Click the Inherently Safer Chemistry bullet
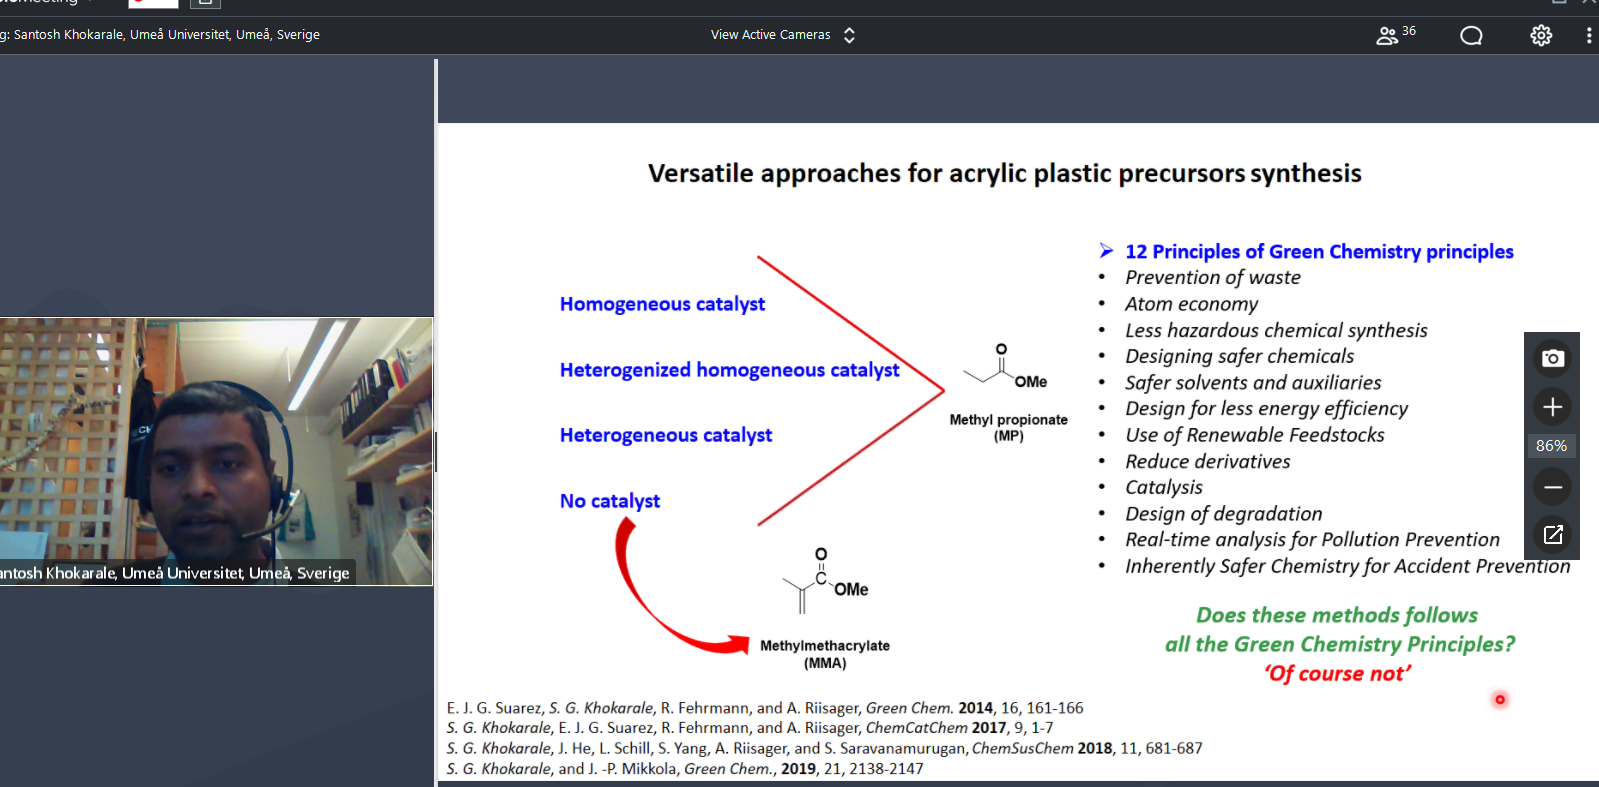 [x=1348, y=566]
